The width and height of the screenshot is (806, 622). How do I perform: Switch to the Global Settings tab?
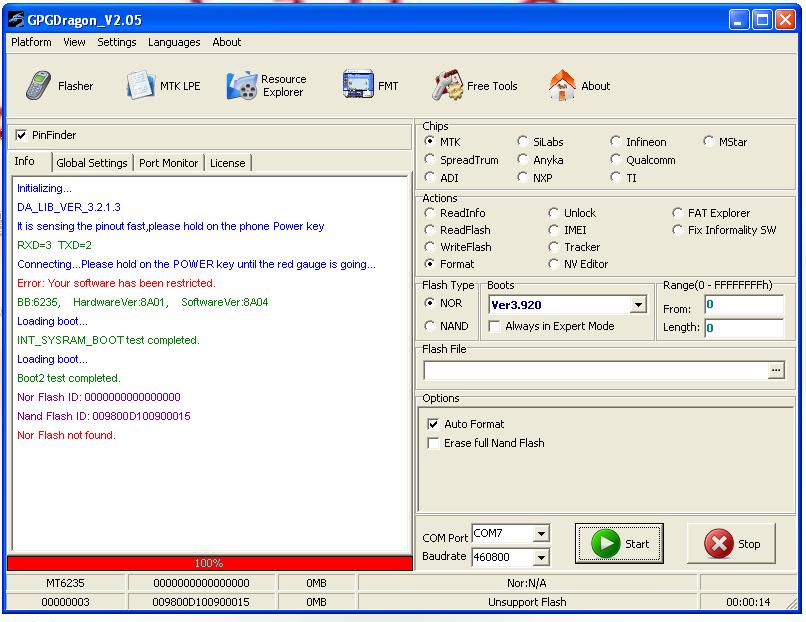(92, 163)
